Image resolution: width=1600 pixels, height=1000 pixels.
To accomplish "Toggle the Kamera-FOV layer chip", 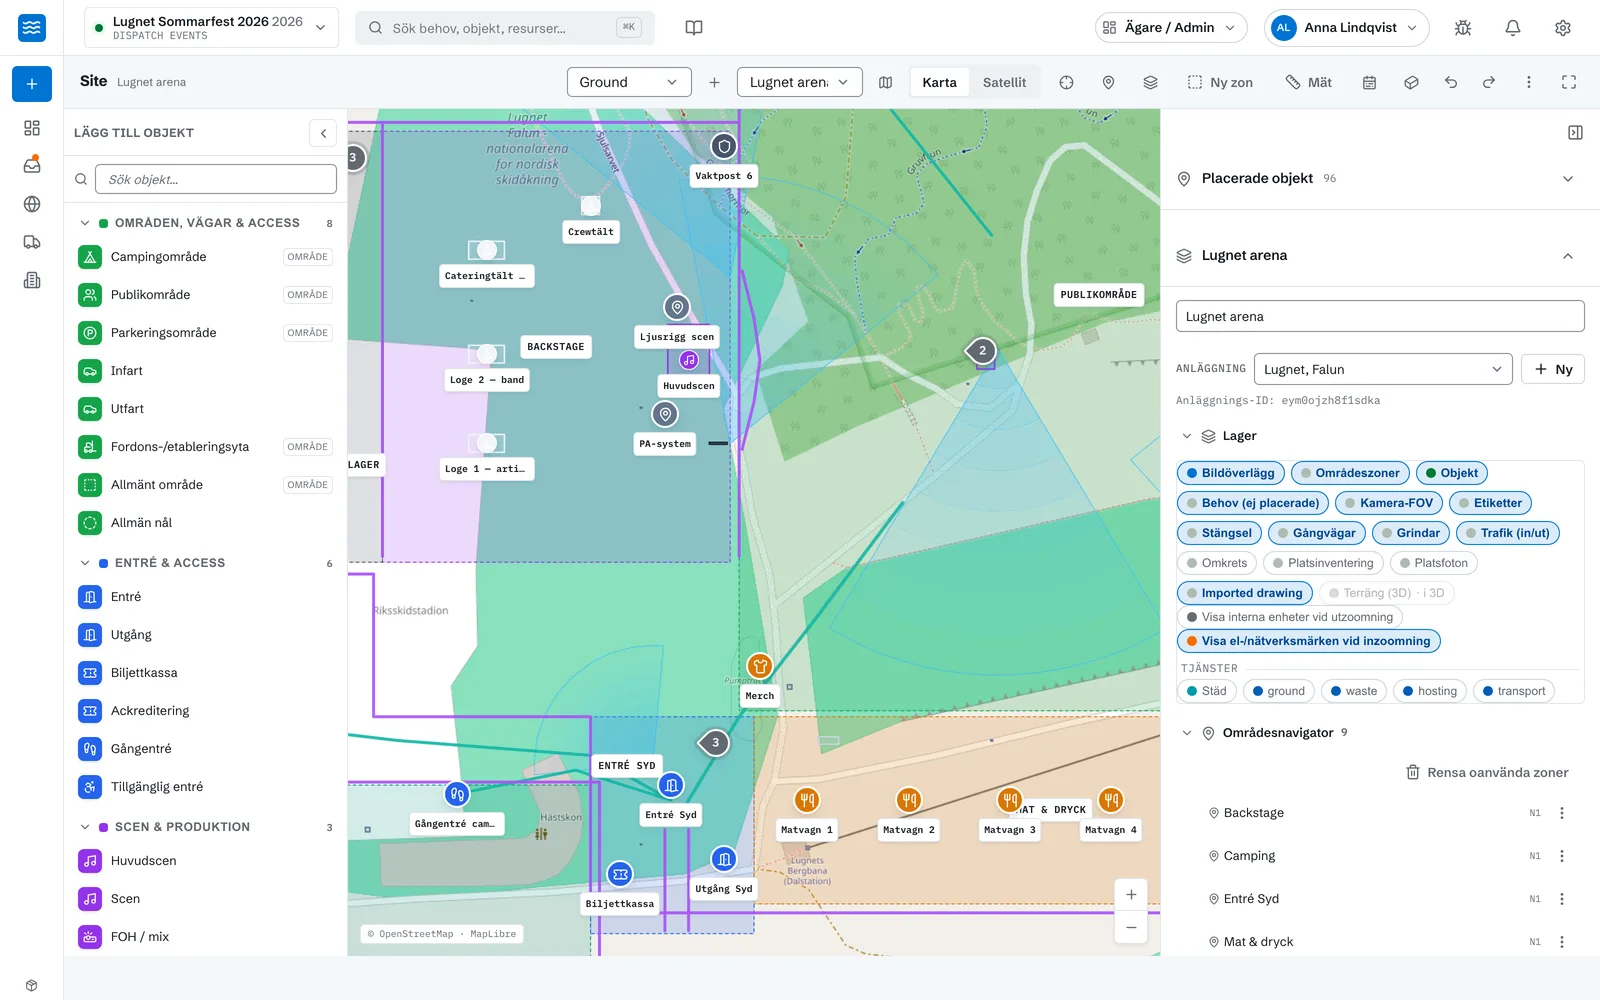I will pyautogui.click(x=1389, y=503).
